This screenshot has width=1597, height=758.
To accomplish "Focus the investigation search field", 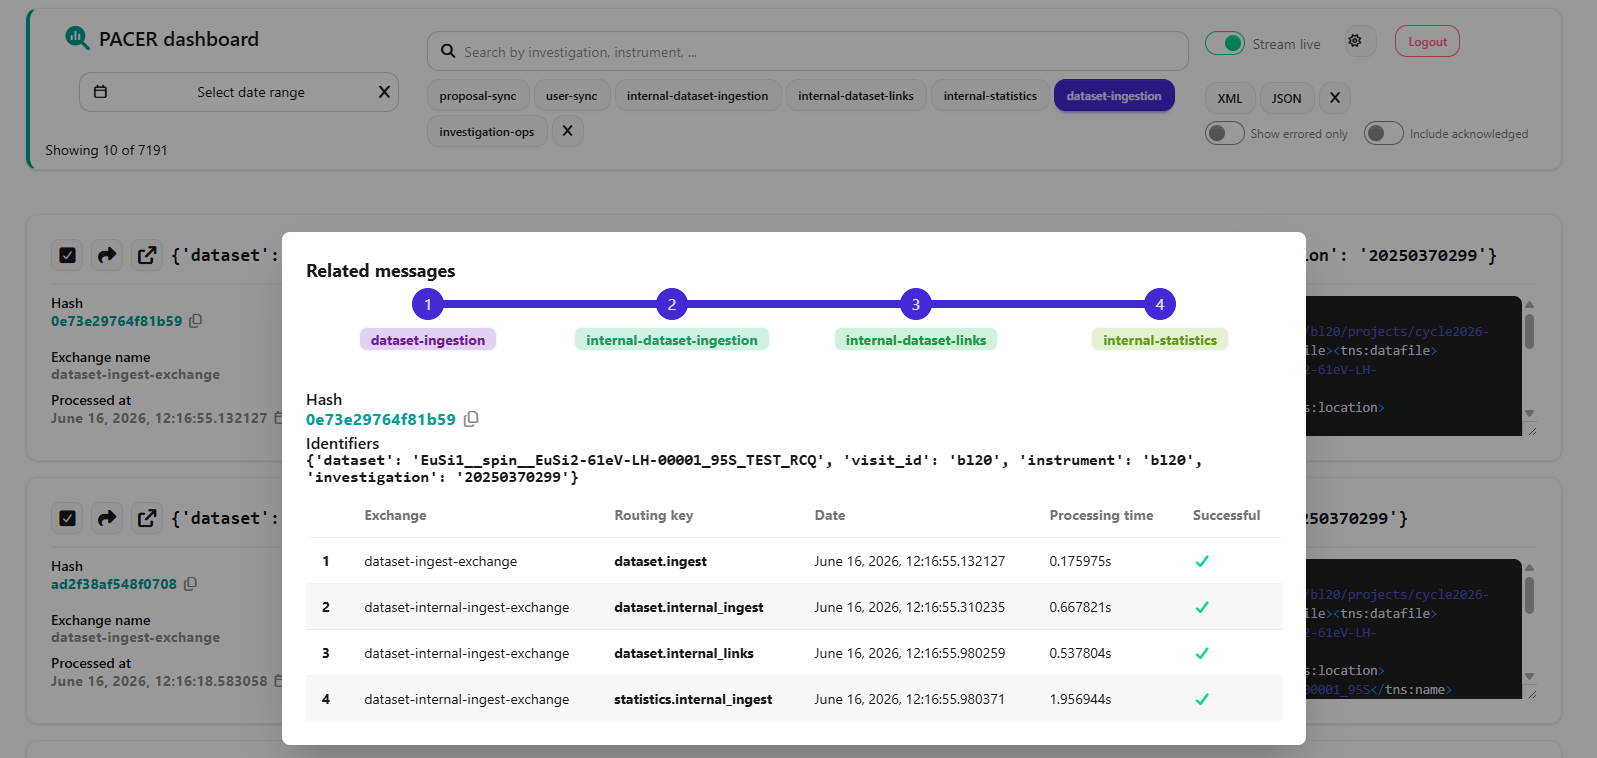I will pos(808,51).
